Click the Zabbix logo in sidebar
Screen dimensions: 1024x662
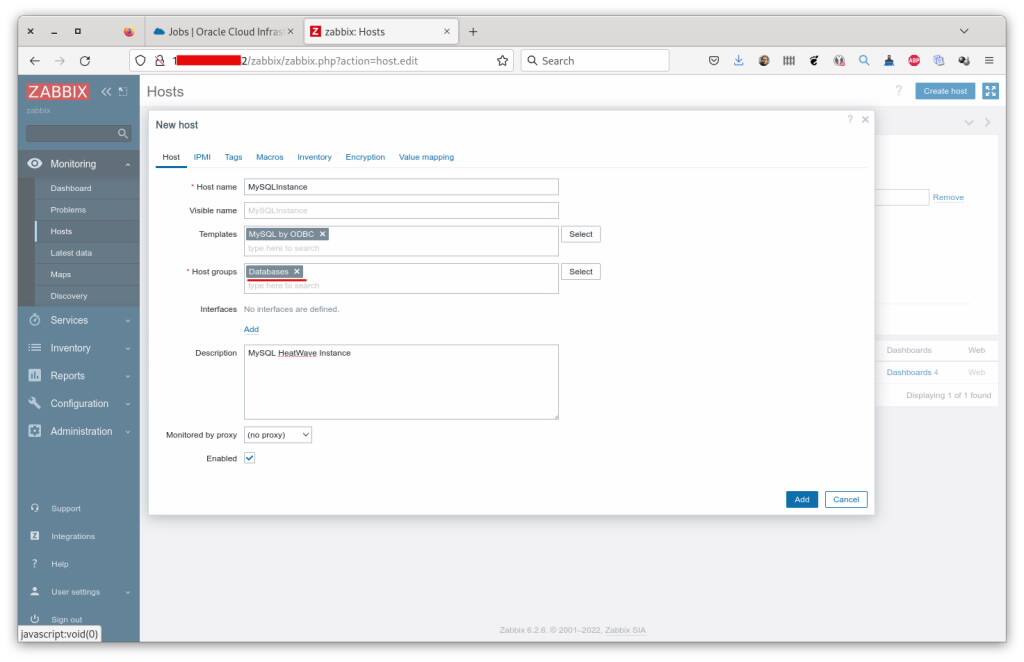57,91
